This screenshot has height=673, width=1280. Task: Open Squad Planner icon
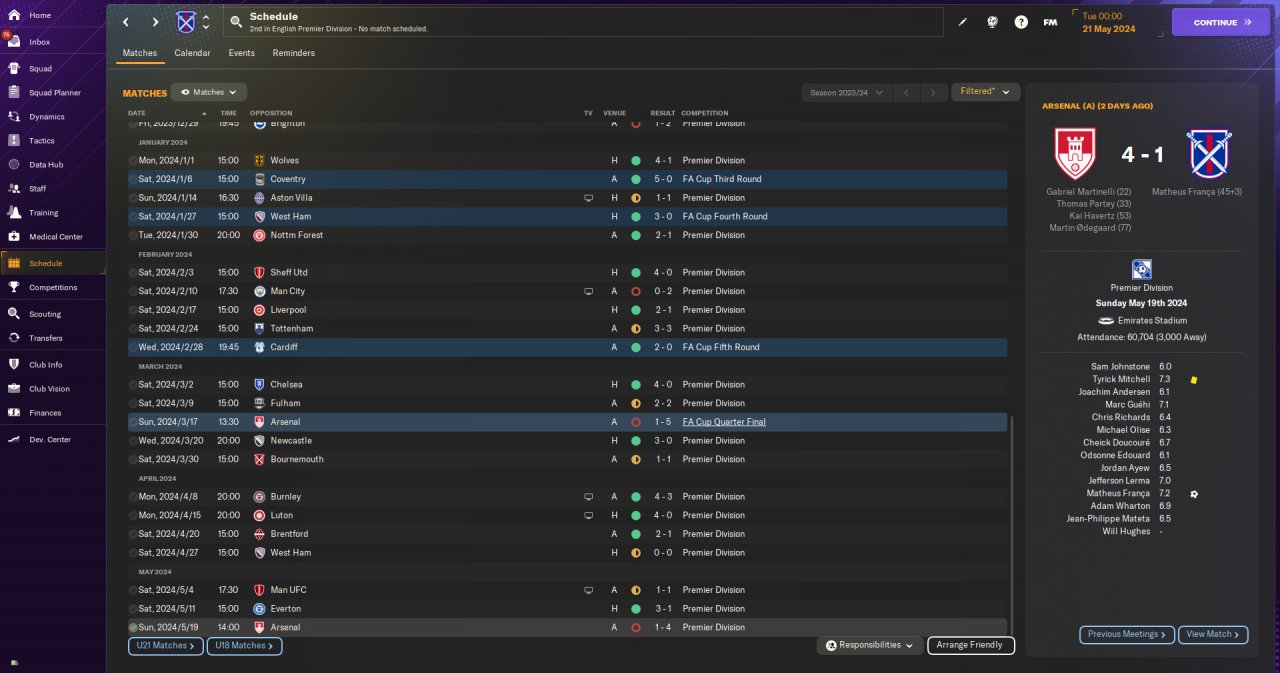tap(14, 93)
